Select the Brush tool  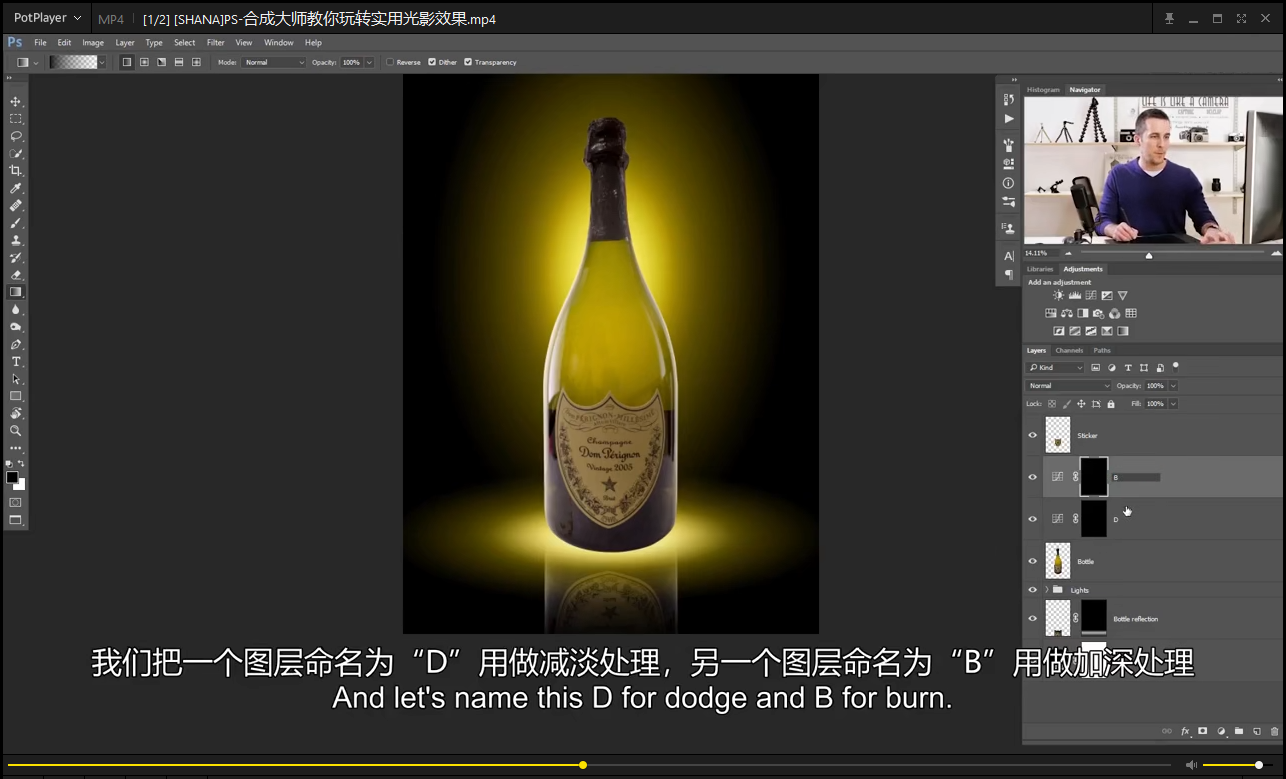click(x=16, y=223)
